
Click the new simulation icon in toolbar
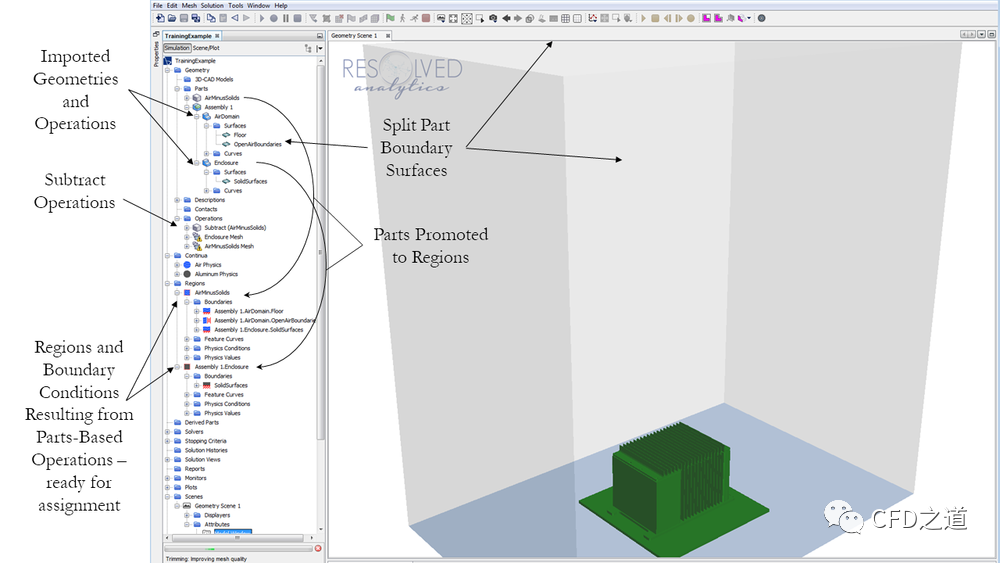[160, 18]
